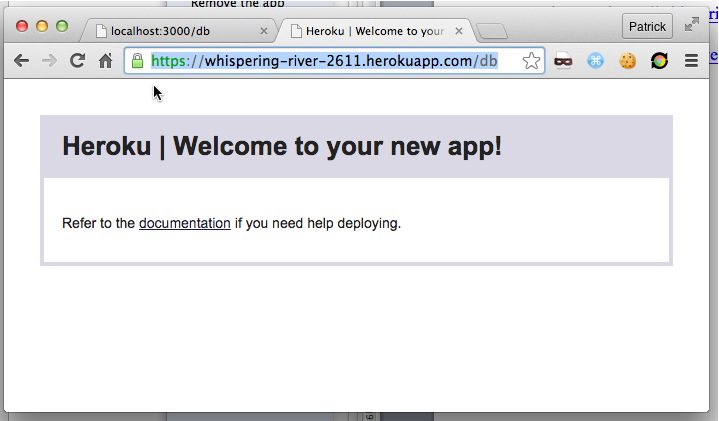
Task: Click the yellow minimize window button
Action: 42,26
